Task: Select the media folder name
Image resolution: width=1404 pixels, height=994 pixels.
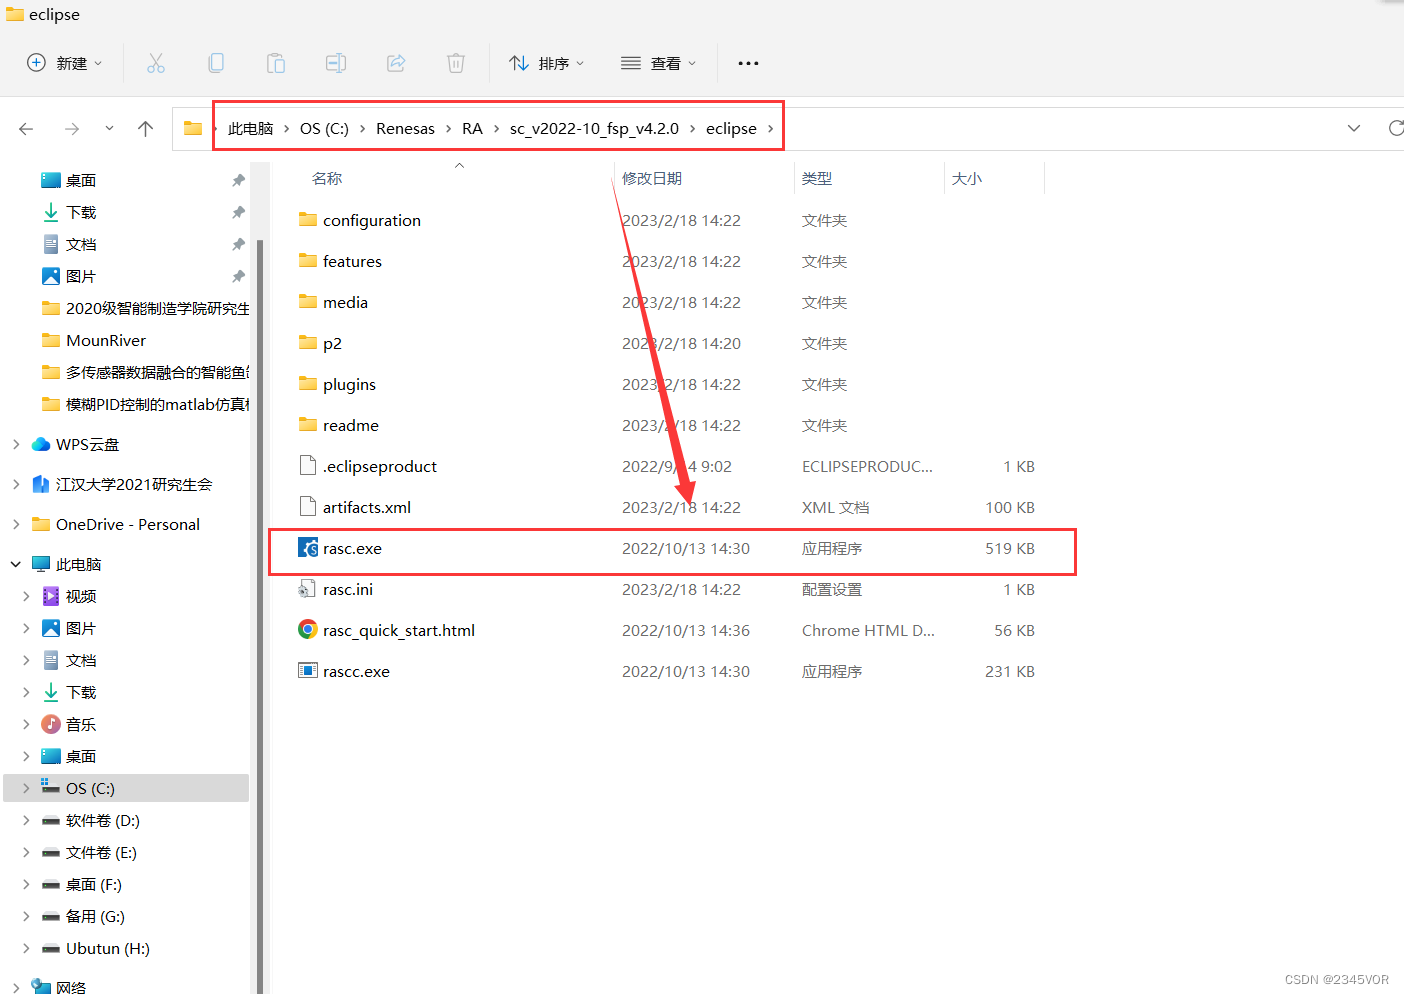Action: pos(345,302)
